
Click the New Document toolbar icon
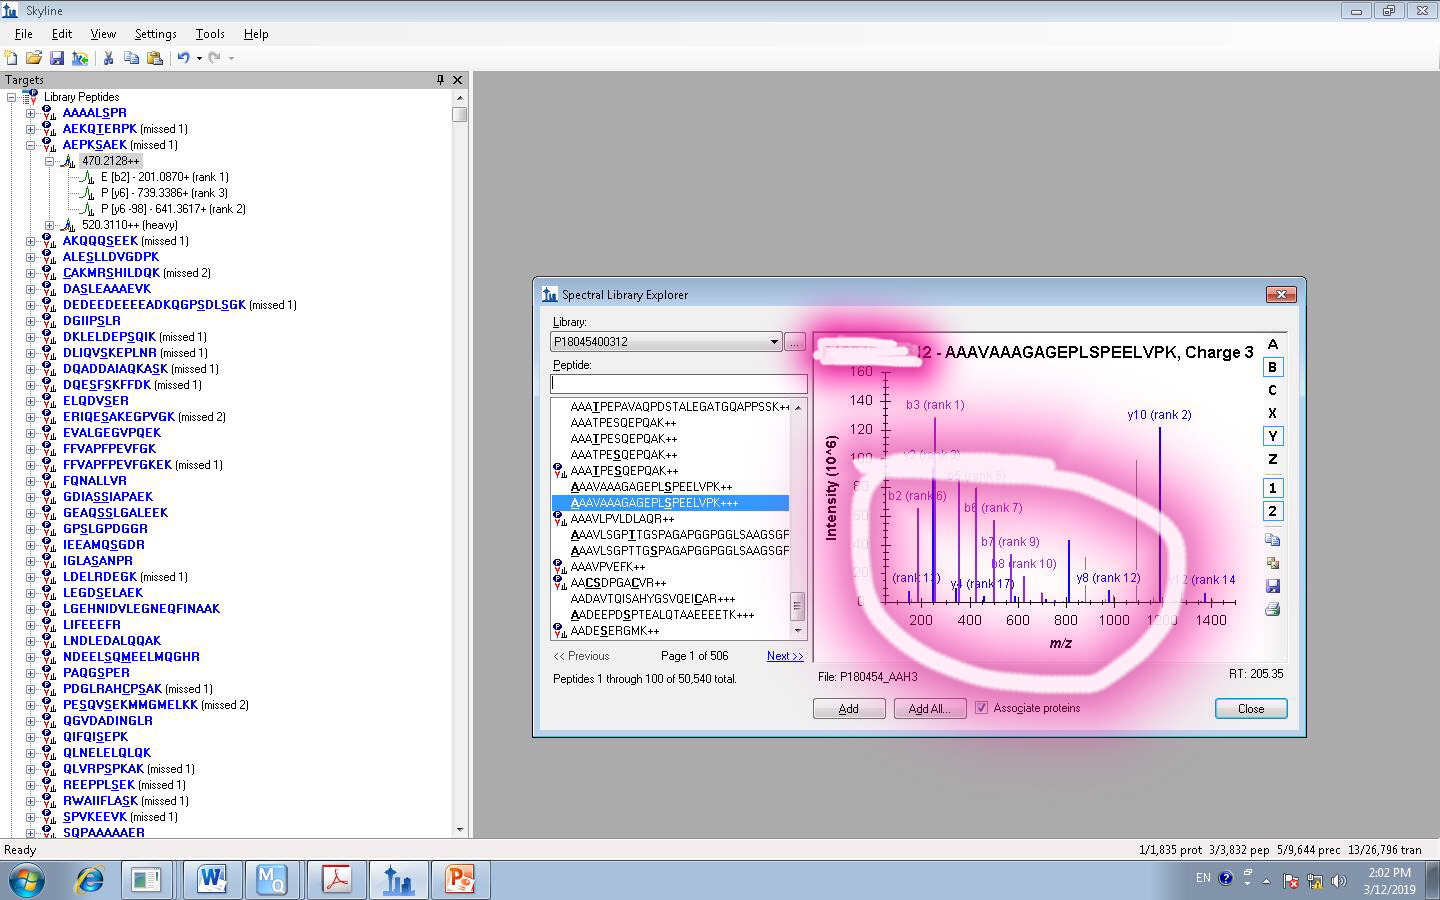click(x=11, y=58)
